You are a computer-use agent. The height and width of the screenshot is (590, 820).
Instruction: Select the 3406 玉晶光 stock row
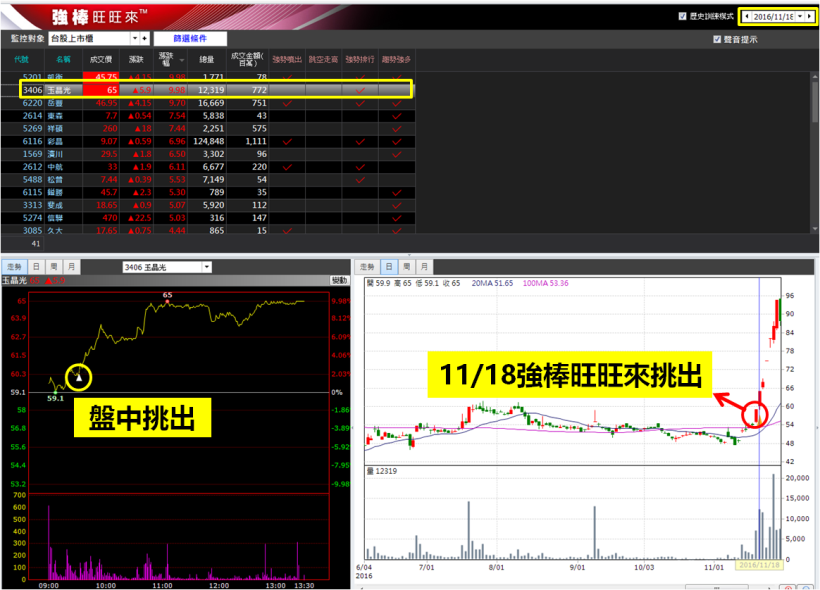click(x=216, y=90)
